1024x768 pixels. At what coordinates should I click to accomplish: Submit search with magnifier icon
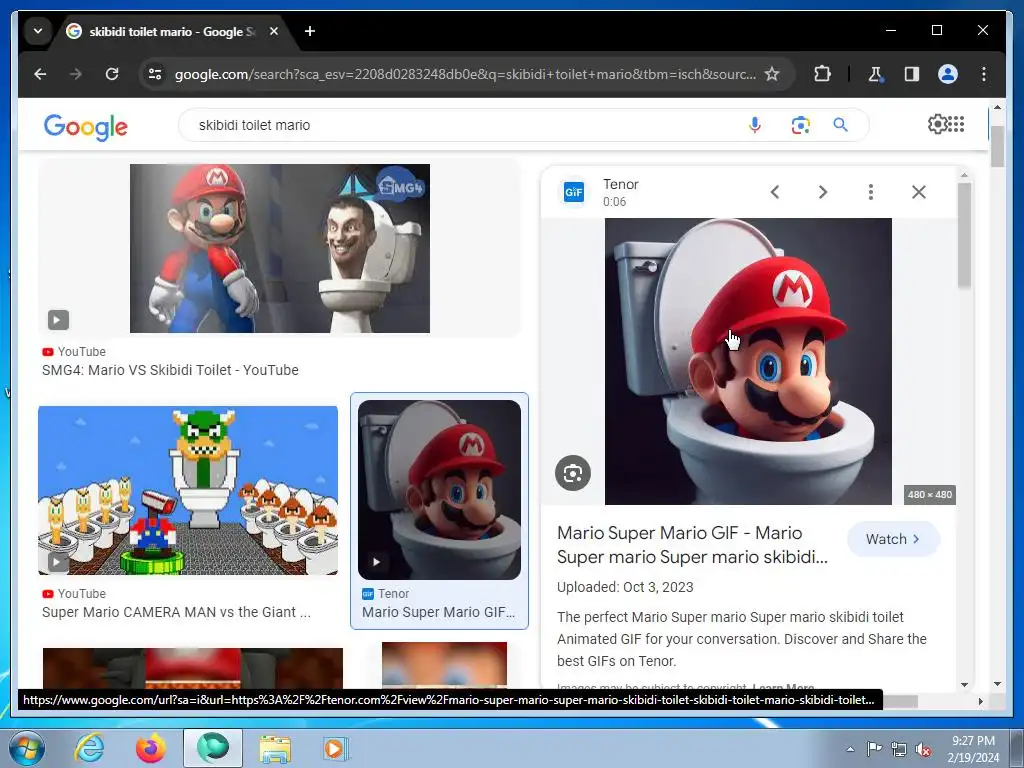point(840,125)
